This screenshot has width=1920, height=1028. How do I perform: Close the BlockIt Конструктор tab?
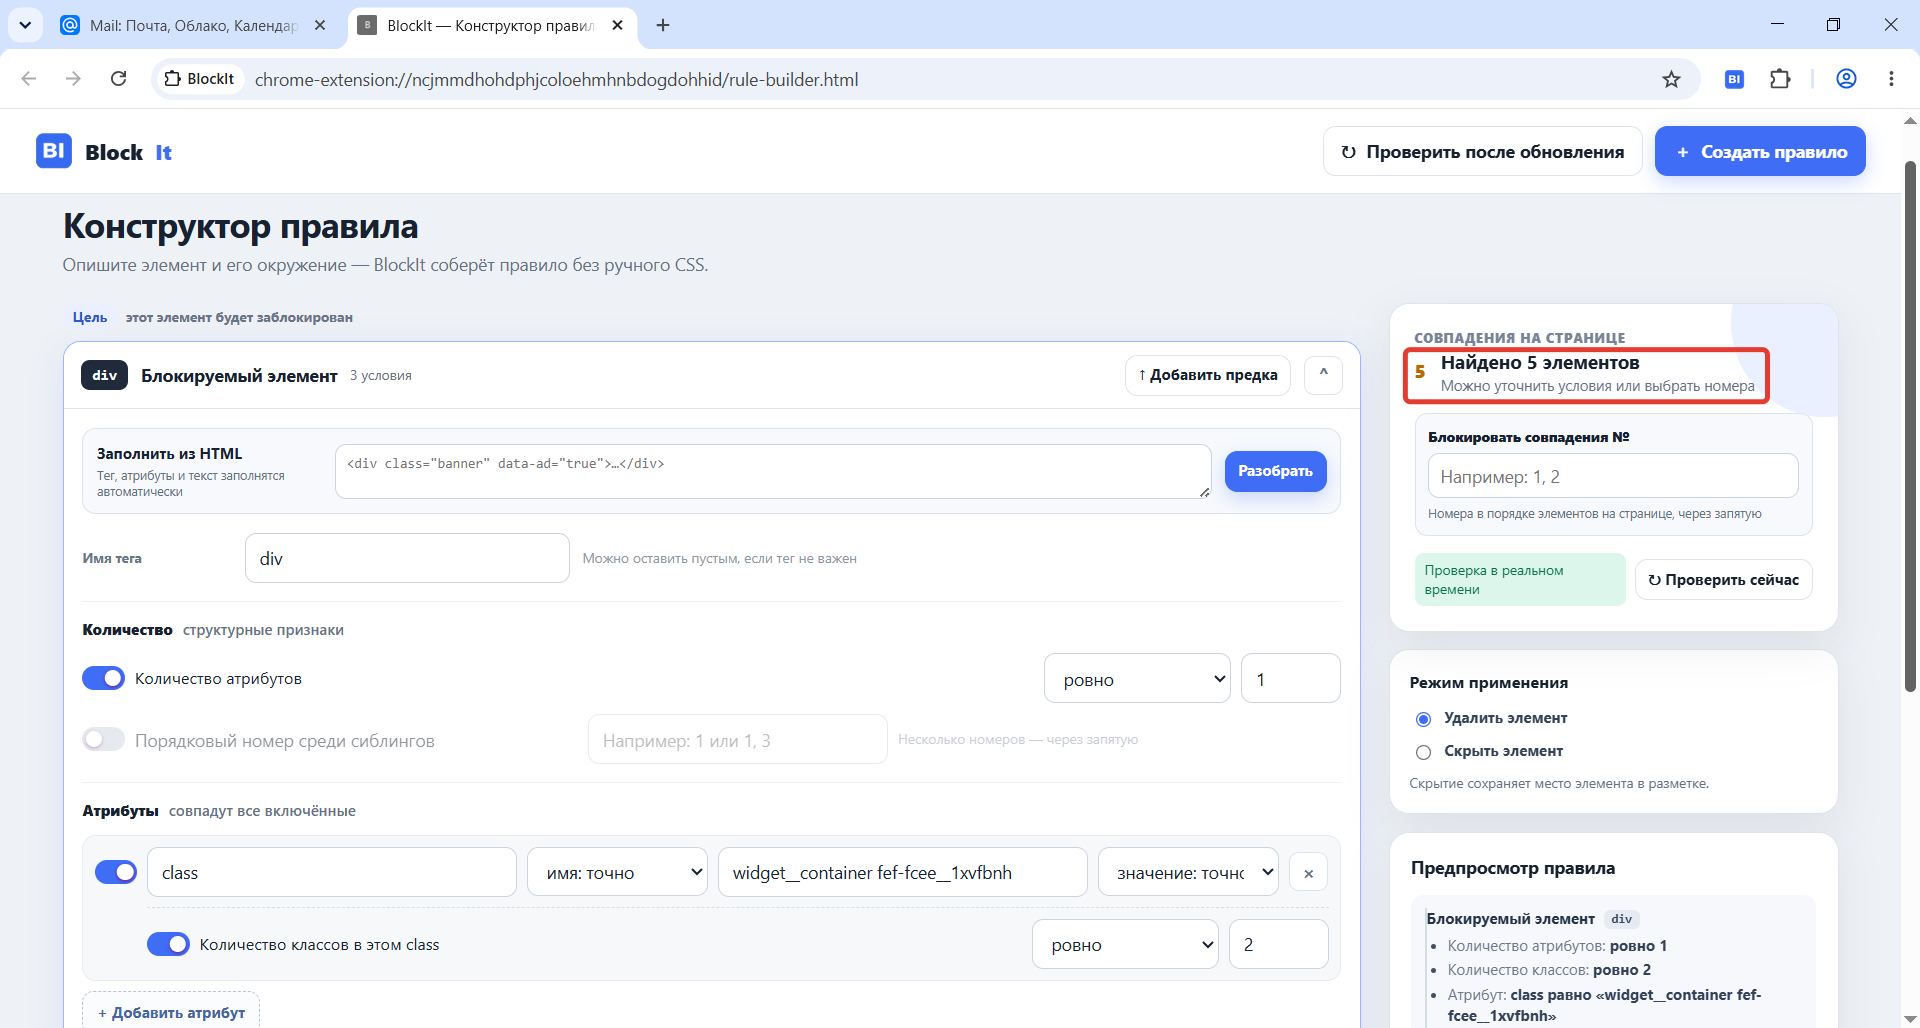pyautogui.click(x=617, y=25)
